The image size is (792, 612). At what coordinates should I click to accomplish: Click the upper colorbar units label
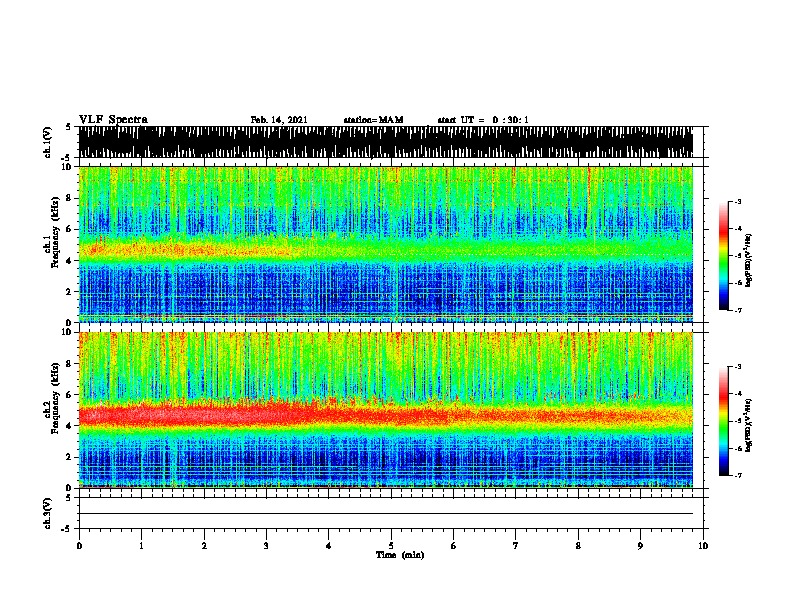(749, 261)
